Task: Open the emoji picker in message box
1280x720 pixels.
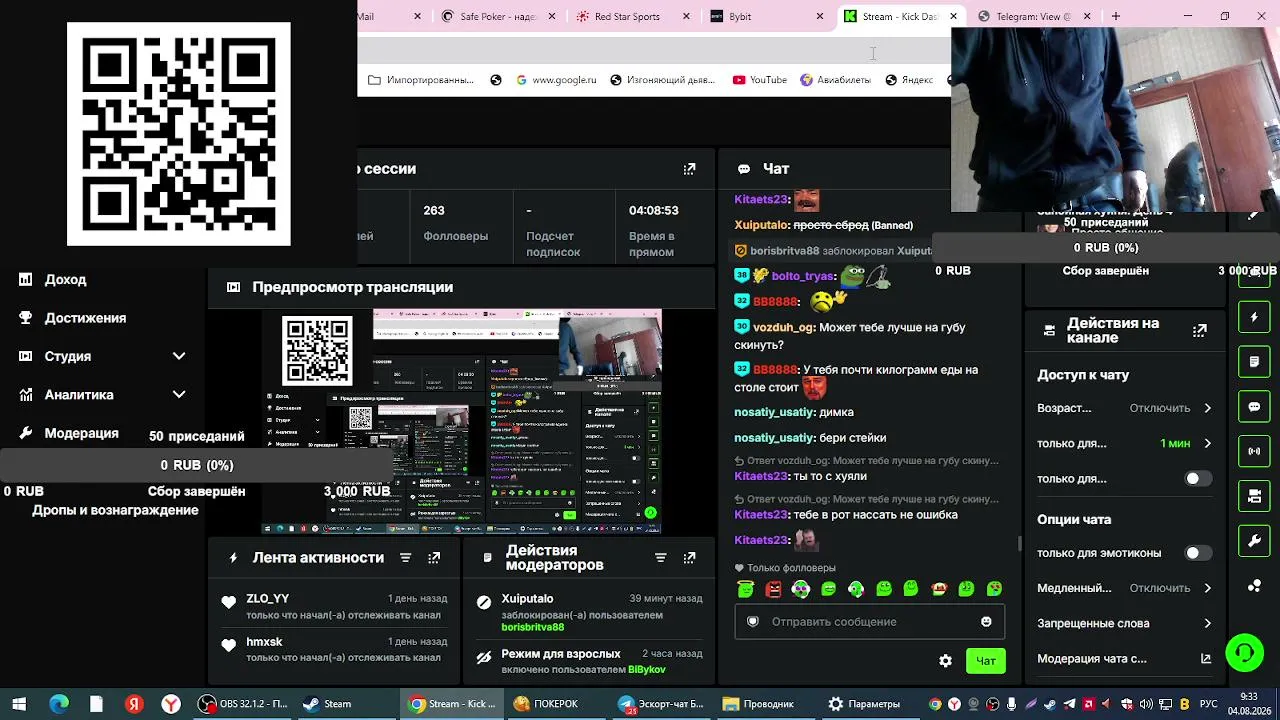Action: [x=986, y=622]
